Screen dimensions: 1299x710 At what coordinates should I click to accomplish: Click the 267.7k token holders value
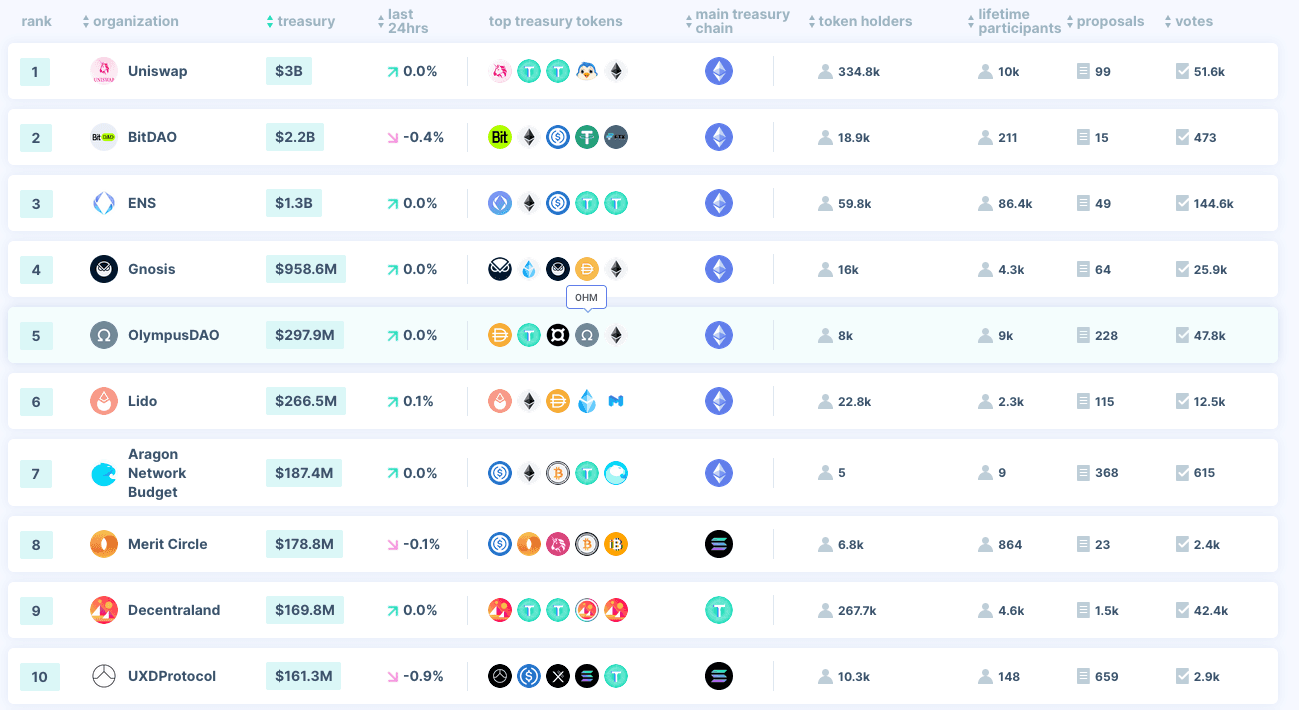[857, 610]
